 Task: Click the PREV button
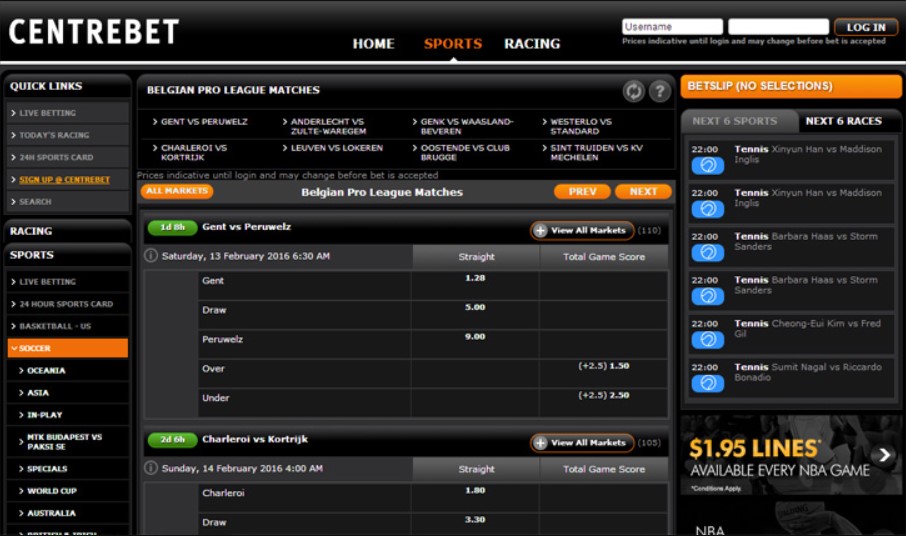[582, 192]
